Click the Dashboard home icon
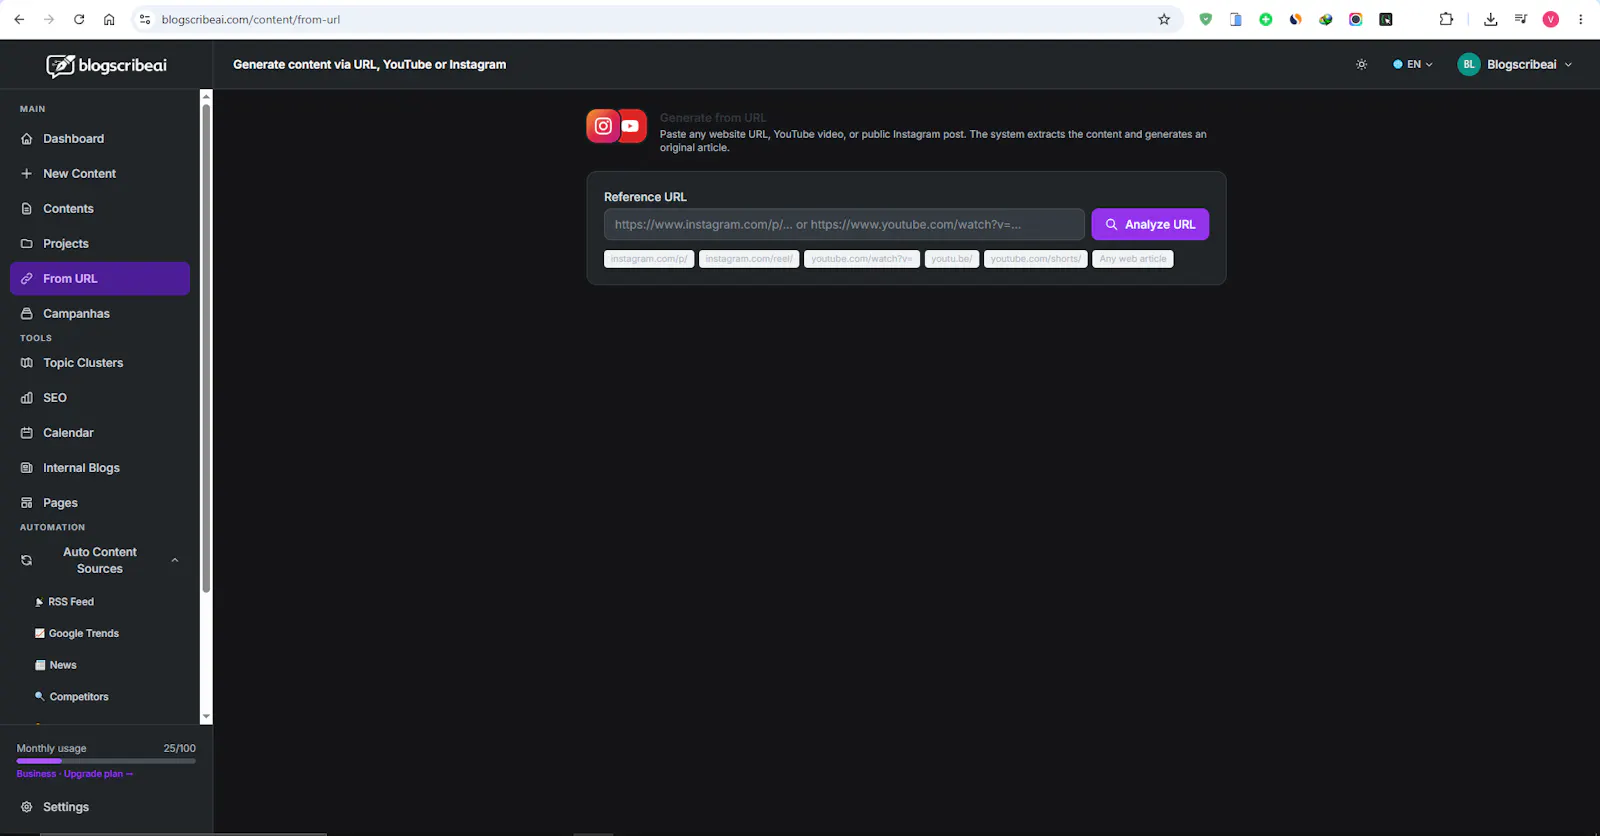 pyautogui.click(x=27, y=139)
